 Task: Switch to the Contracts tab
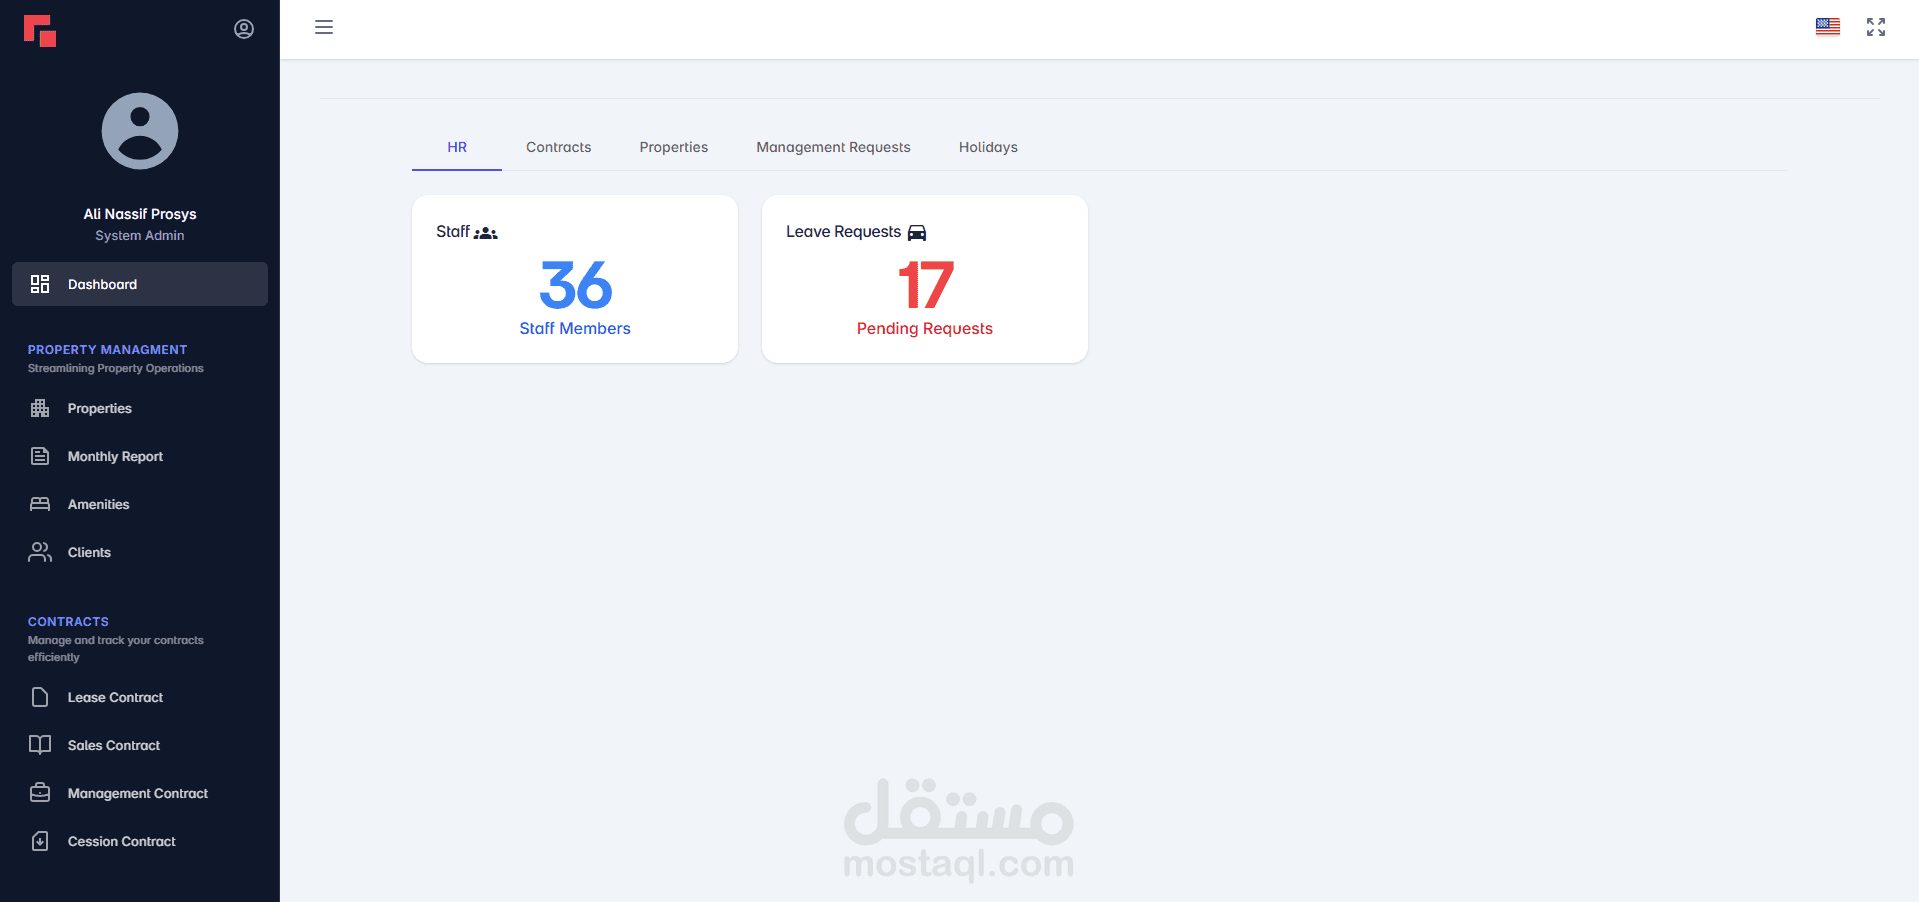tap(558, 147)
